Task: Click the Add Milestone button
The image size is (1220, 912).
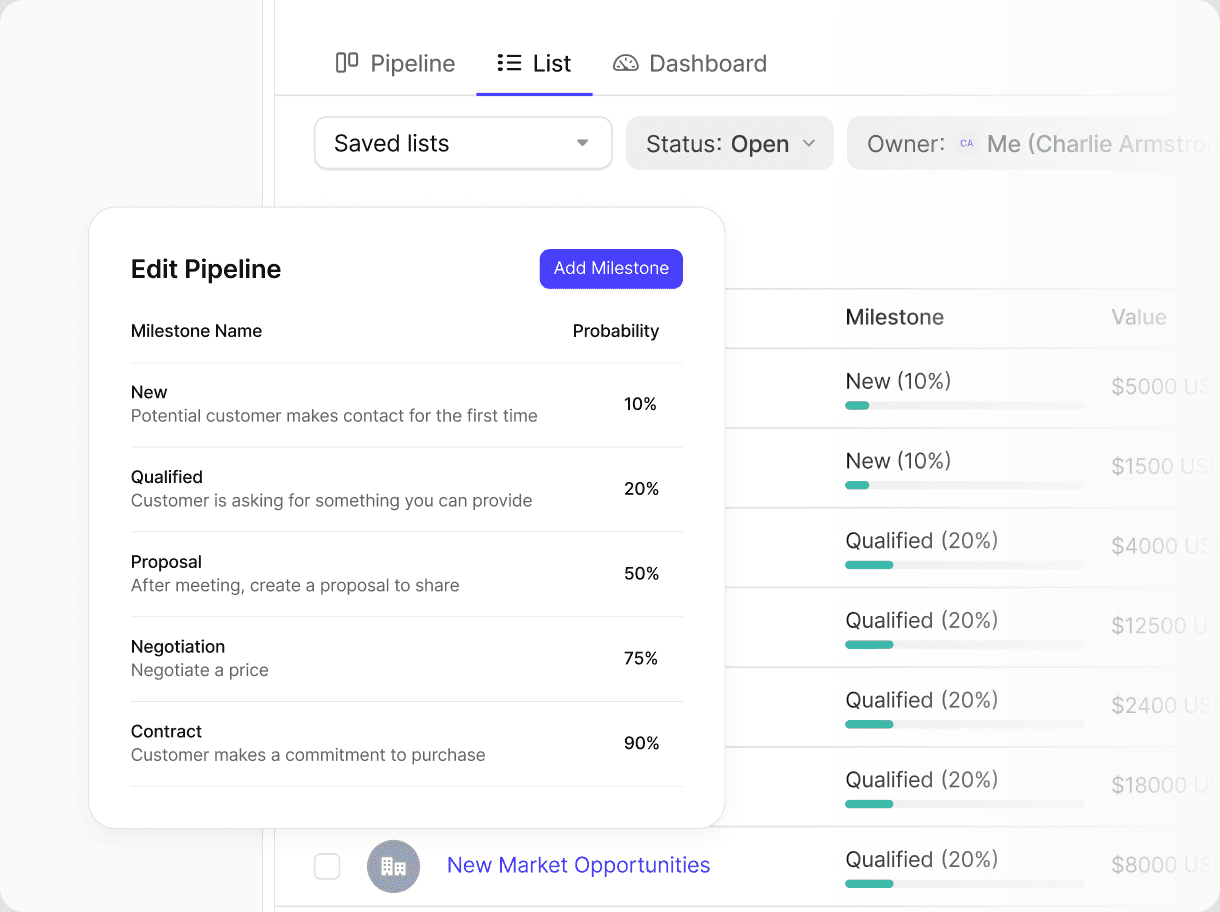Action: point(611,268)
